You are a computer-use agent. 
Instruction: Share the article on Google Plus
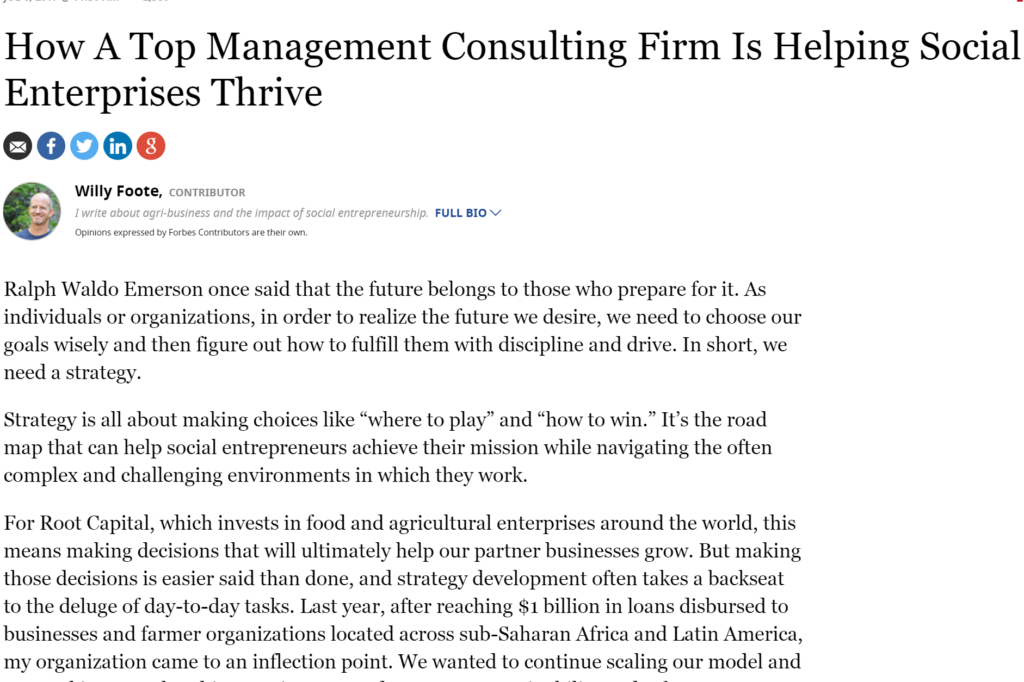pyautogui.click(x=151, y=146)
